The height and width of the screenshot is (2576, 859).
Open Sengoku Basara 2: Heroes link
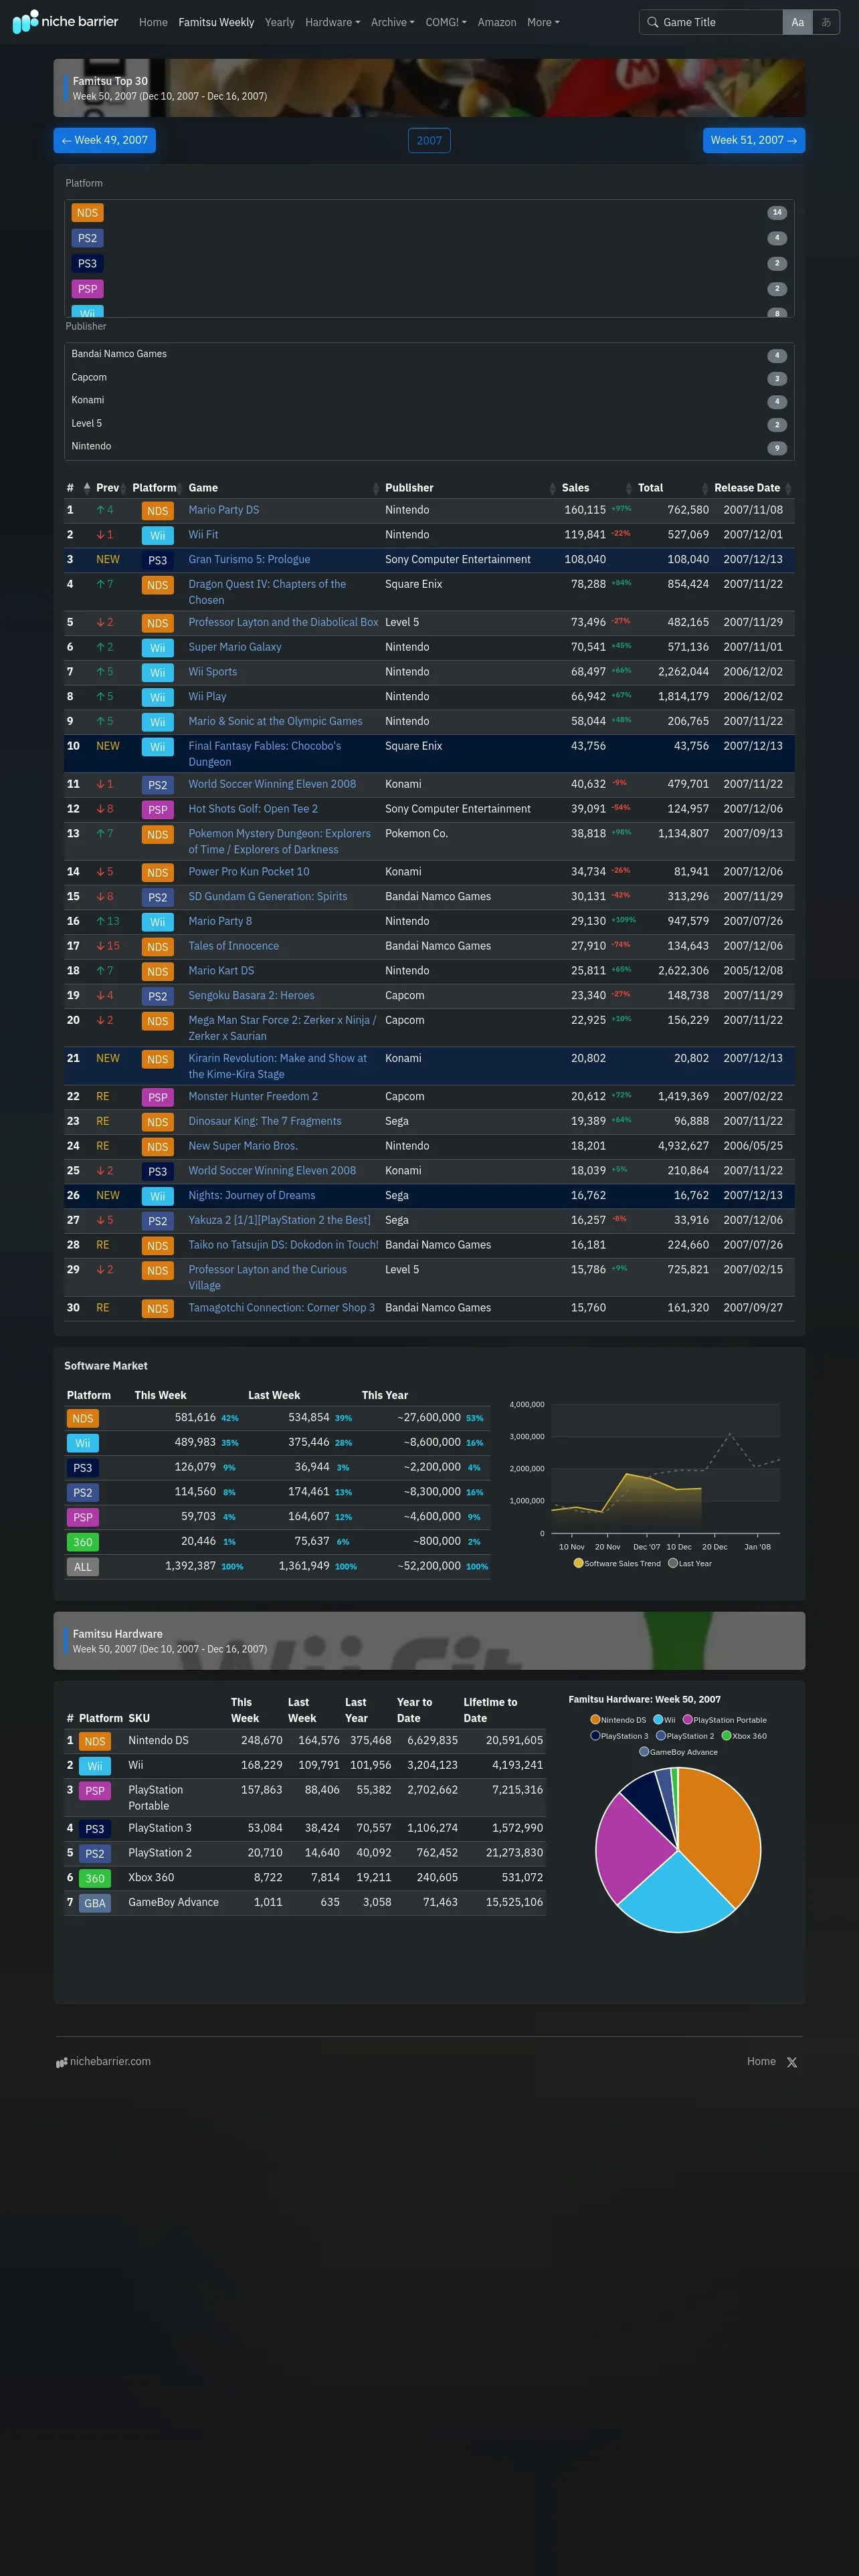(x=251, y=996)
